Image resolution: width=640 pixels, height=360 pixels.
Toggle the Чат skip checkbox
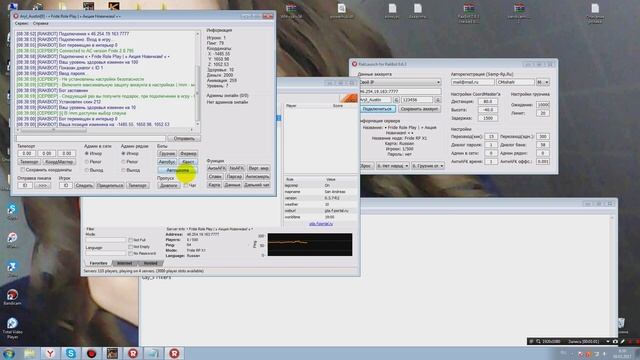coord(186,185)
